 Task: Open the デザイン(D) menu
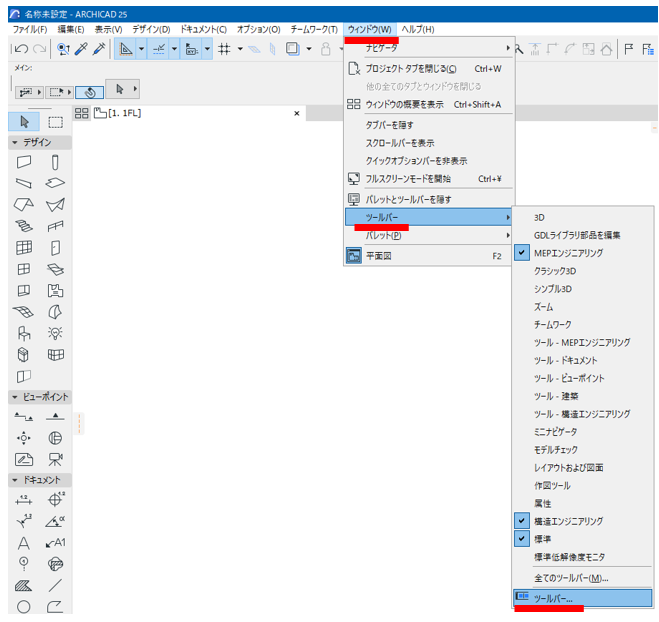[151, 29]
